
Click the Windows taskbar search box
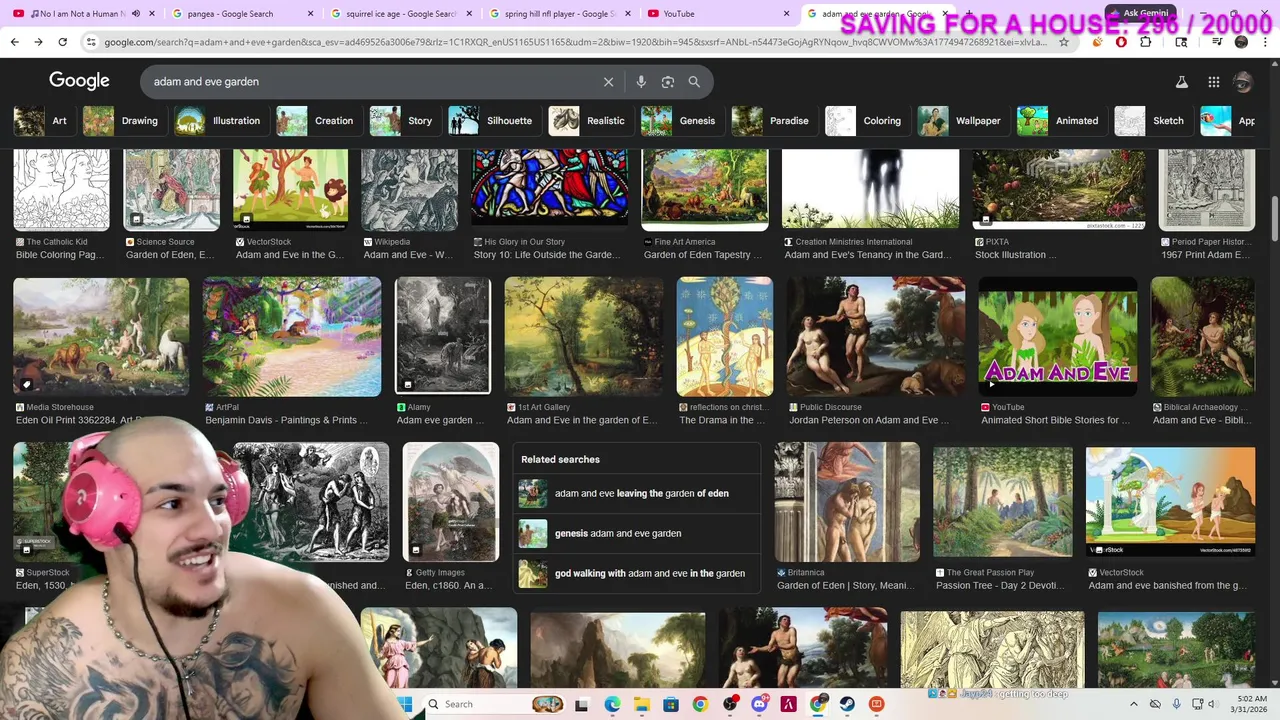494,704
